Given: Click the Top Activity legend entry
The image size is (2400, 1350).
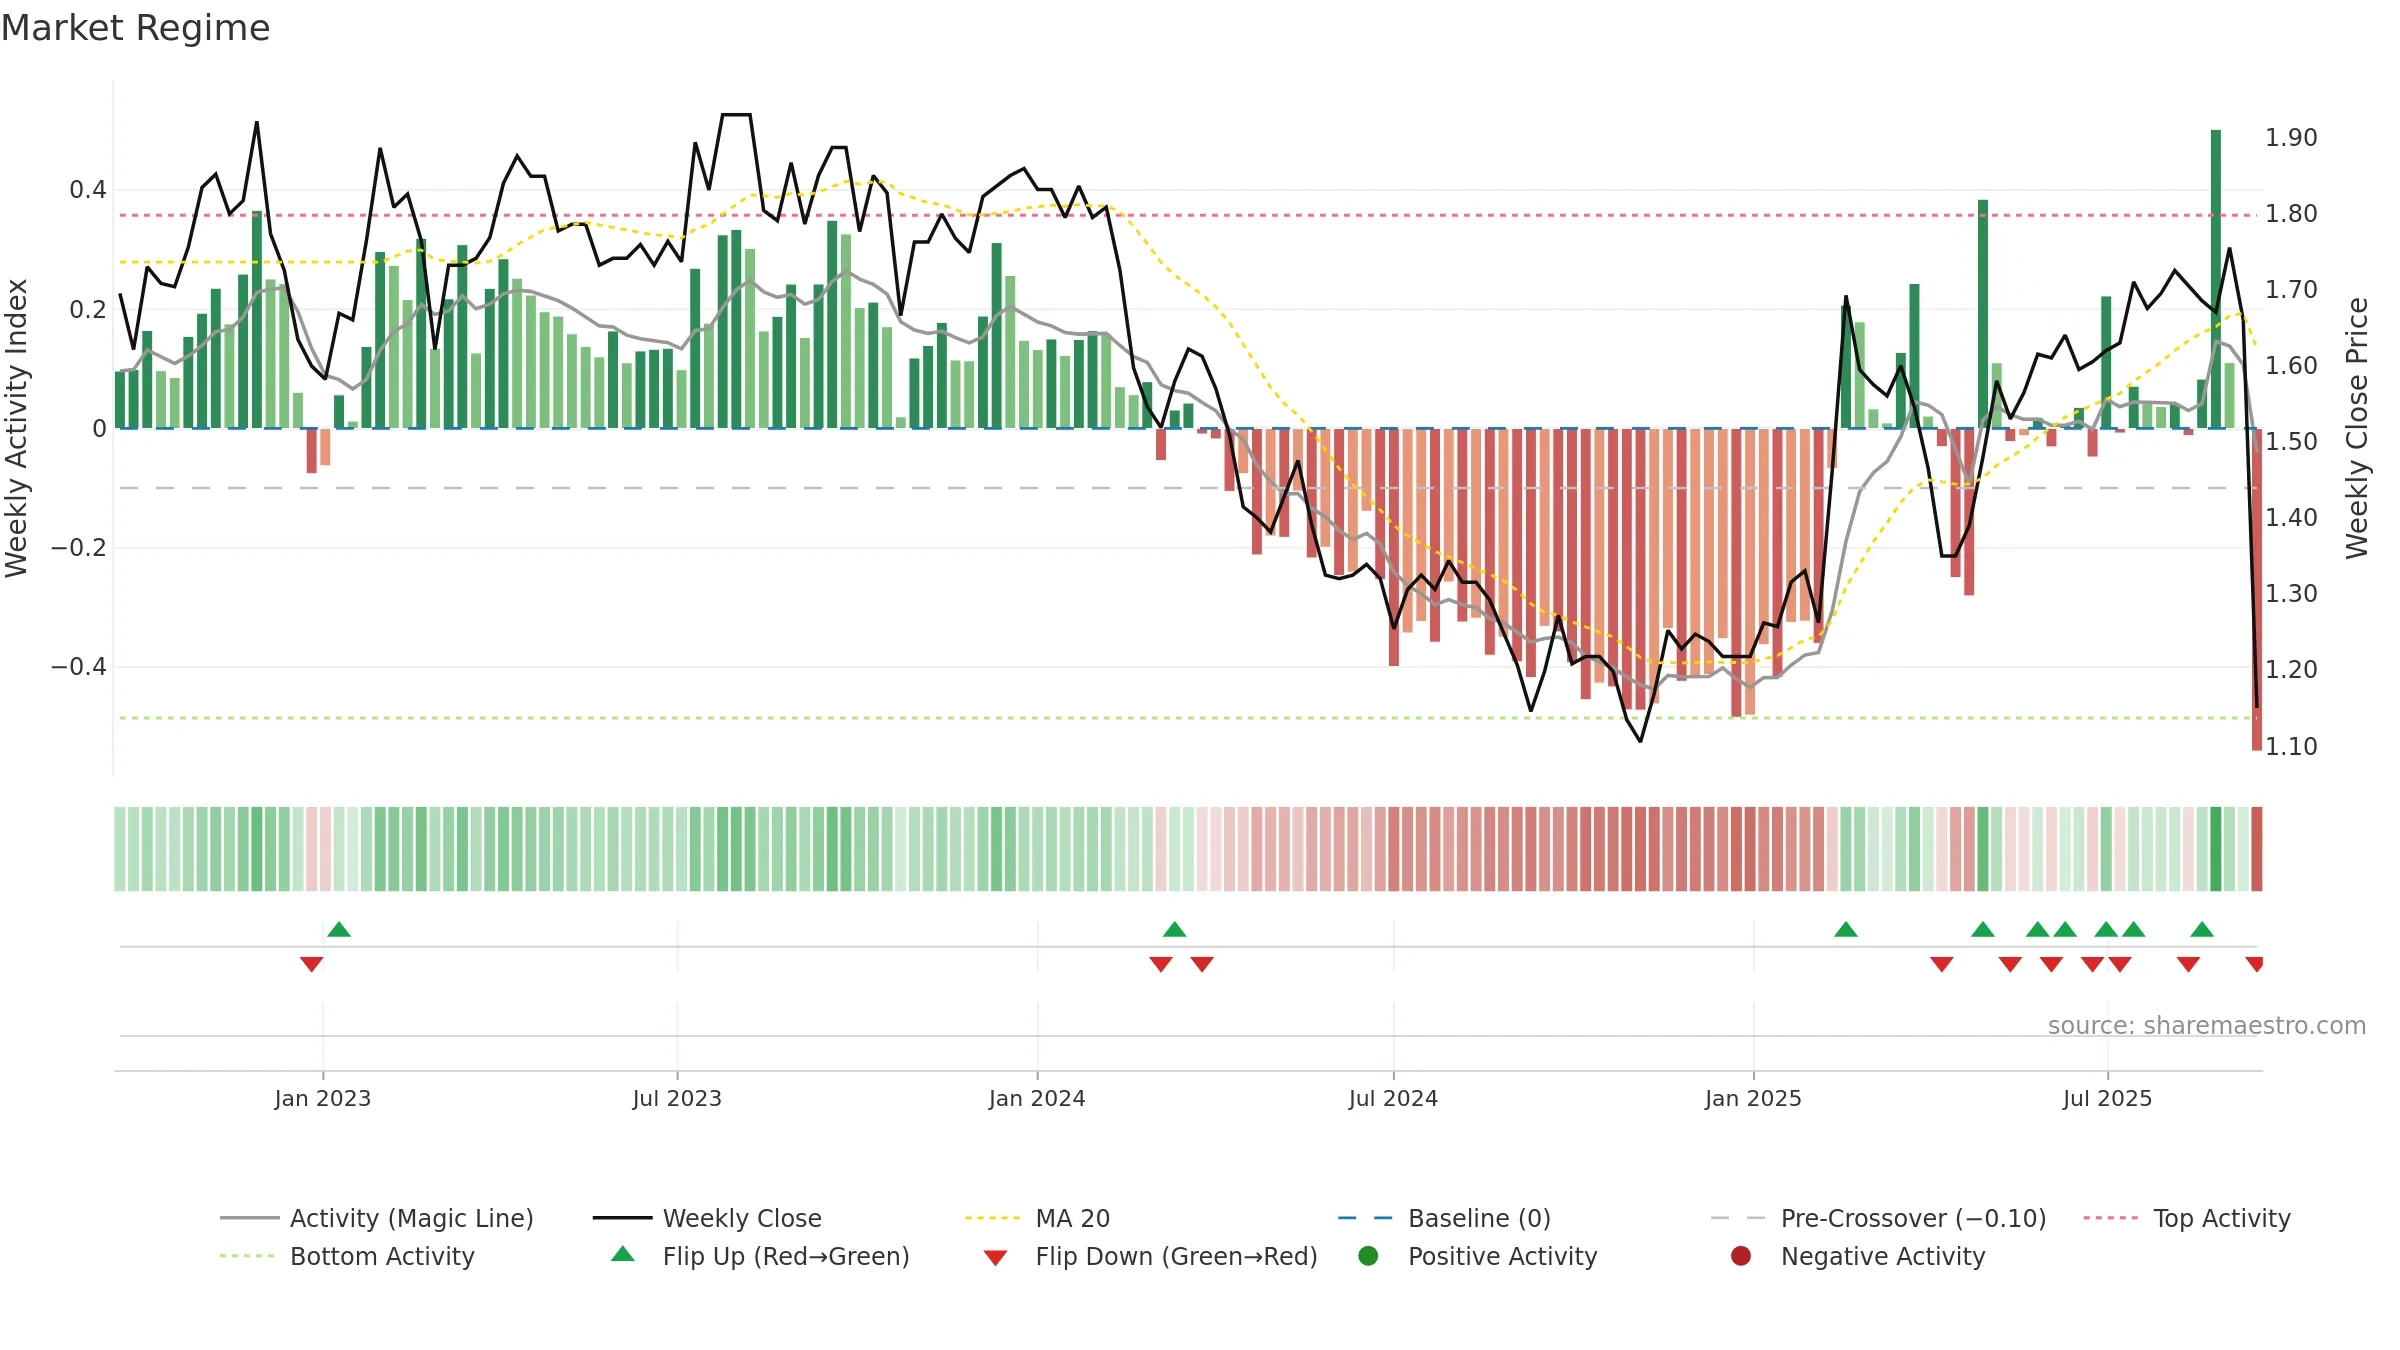Looking at the screenshot, I should click(2187, 1218).
